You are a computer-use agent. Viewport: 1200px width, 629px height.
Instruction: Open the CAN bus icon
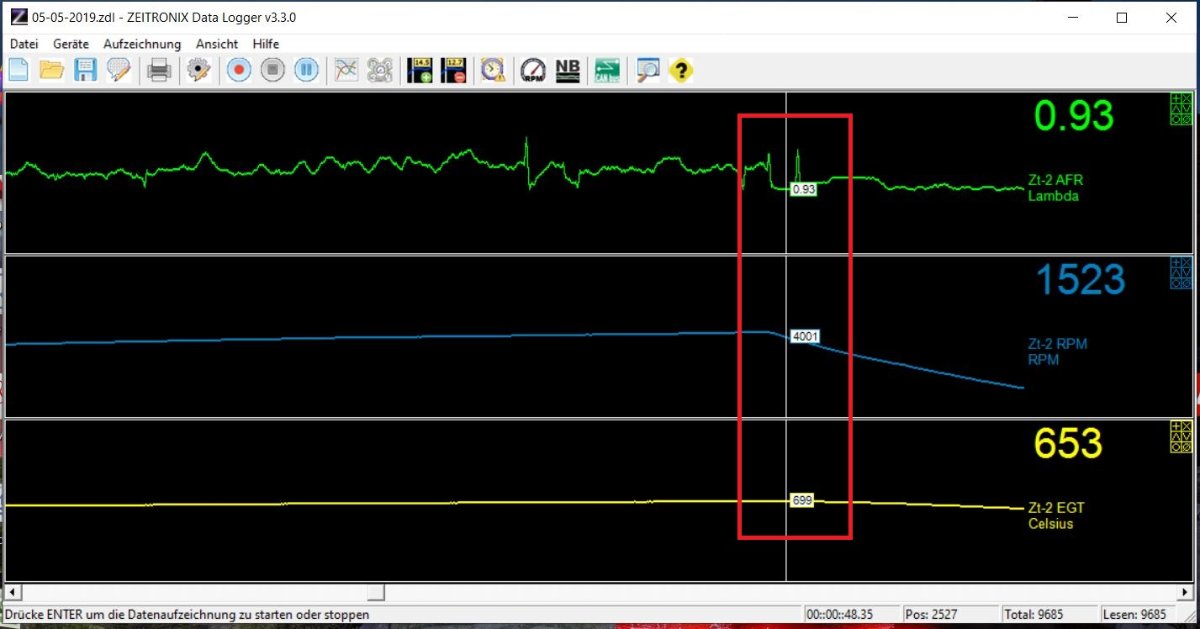point(607,70)
